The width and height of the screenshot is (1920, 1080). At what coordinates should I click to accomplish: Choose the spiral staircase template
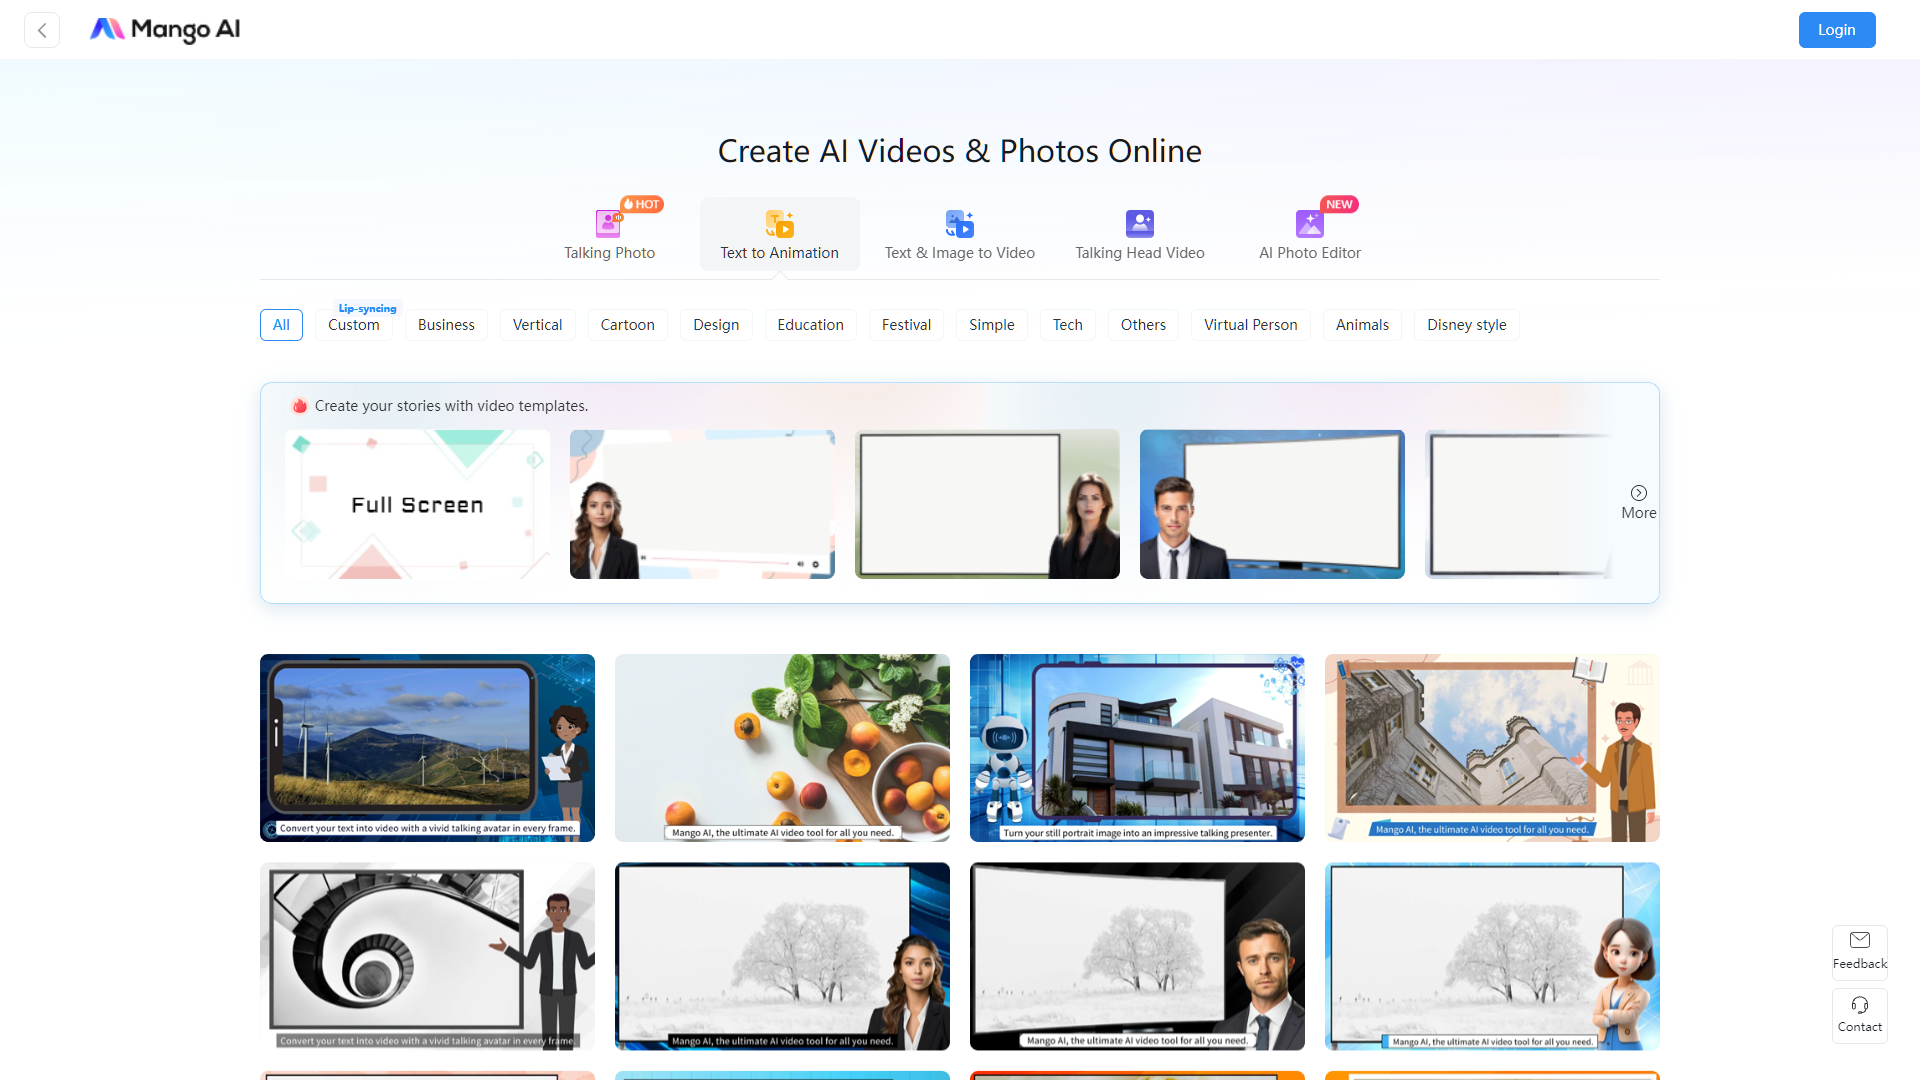(427, 956)
